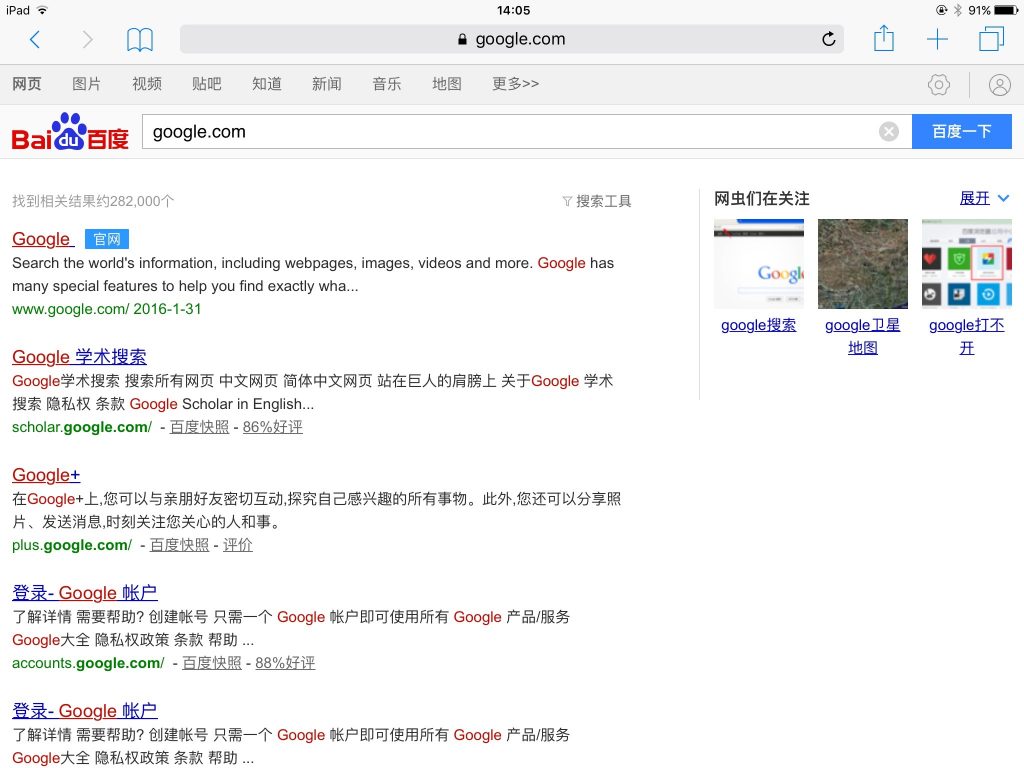Open 百度快照 for plus.google.com
The image size is (1024, 768).
pos(180,545)
